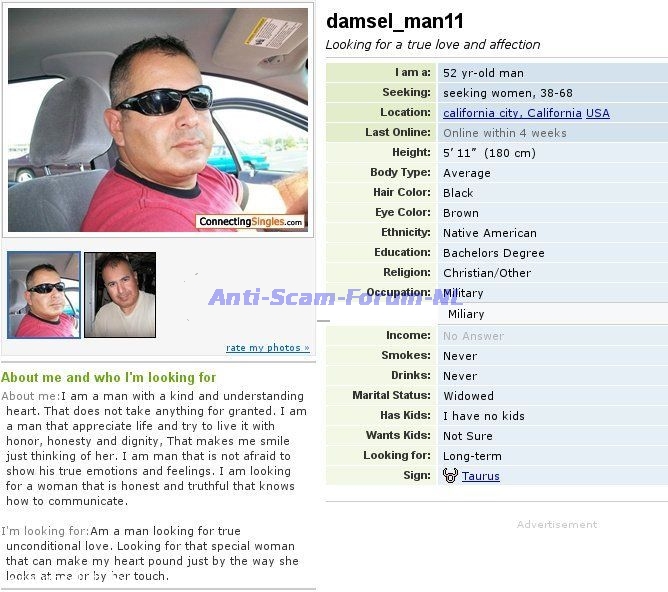Viewport: 668px width, 592px height.
Task: Click the Anti-Scam-Forum-NL watermark text
Action: (x=336, y=297)
